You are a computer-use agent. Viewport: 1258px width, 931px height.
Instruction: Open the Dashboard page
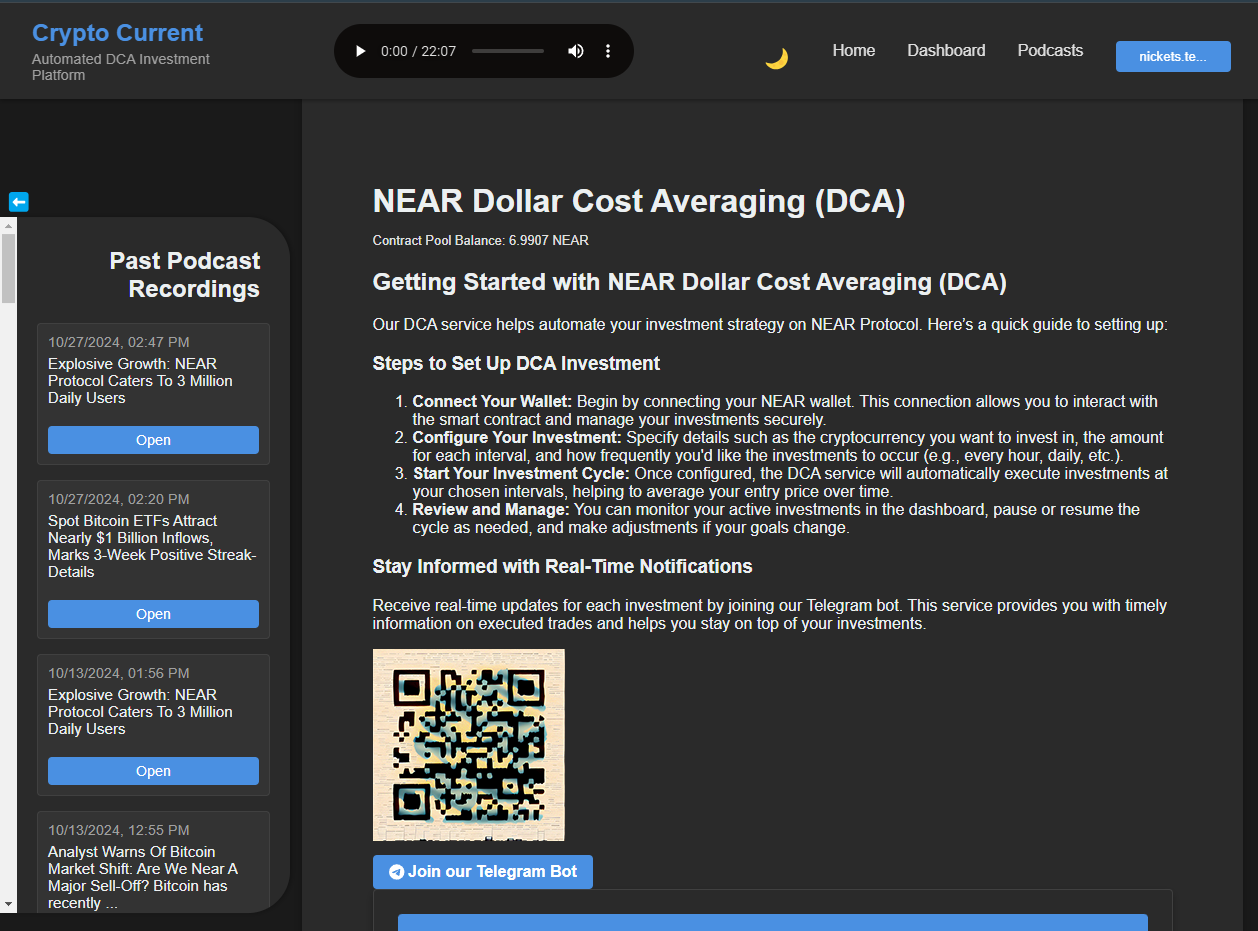946,51
